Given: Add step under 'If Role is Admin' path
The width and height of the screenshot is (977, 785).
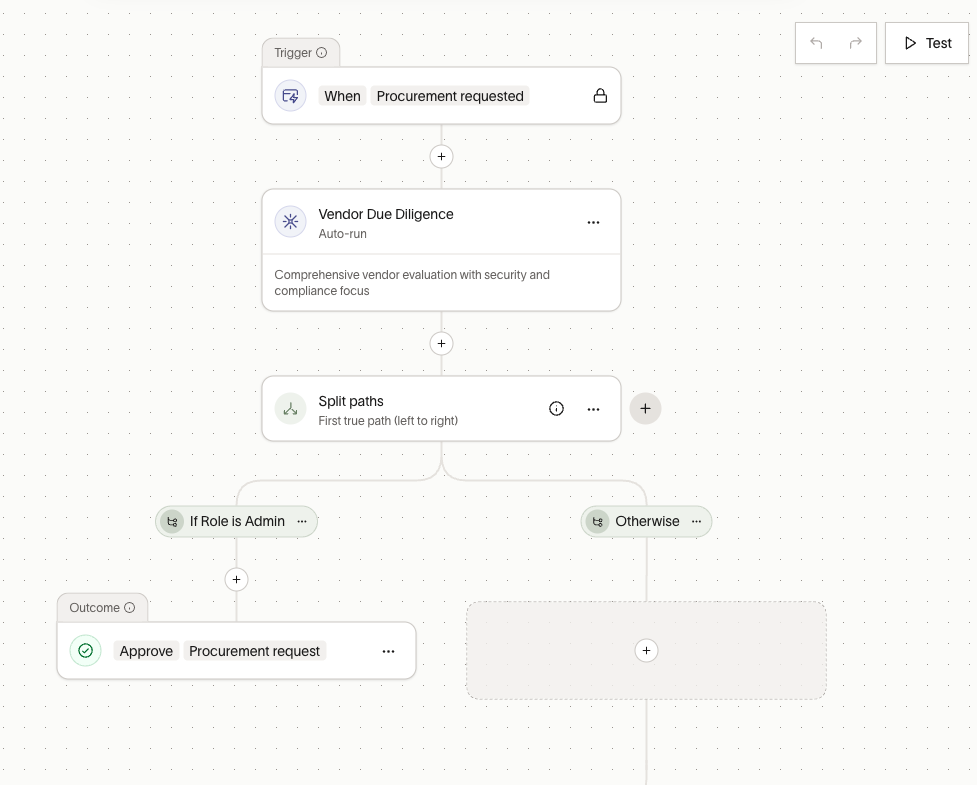Looking at the screenshot, I should tap(236, 580).
